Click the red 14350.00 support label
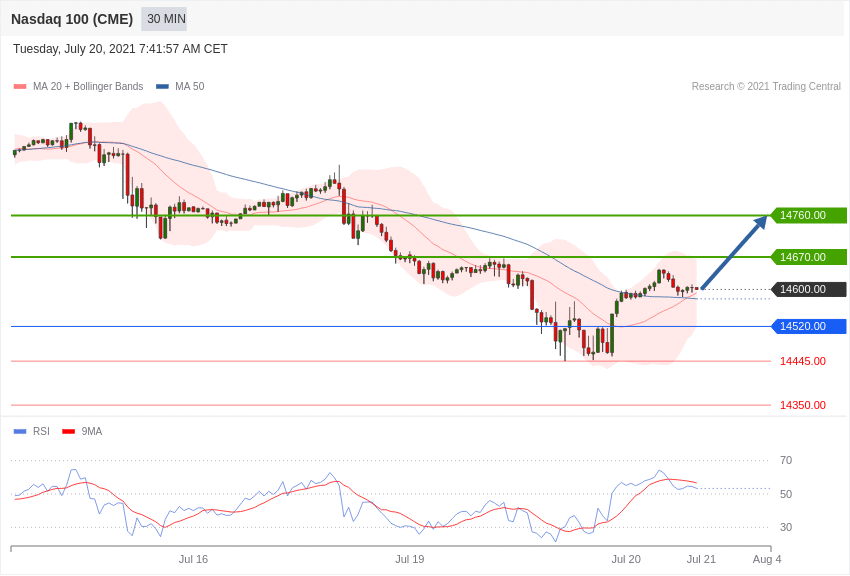The width and height of the screenshot is (850, 576). tap(802, 405)
